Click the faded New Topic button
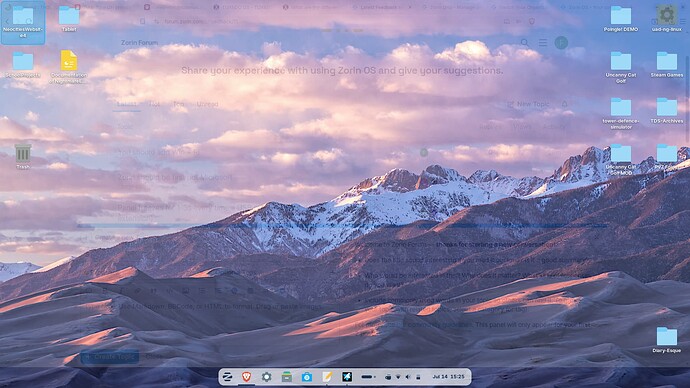 tap(528, 104)
